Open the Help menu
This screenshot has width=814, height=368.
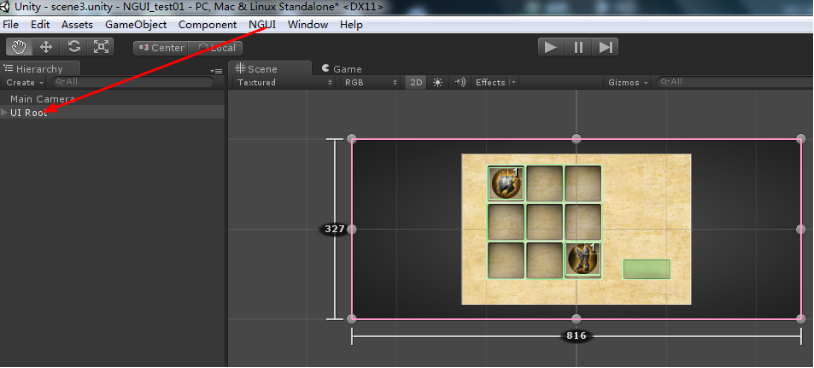(351, 25)
